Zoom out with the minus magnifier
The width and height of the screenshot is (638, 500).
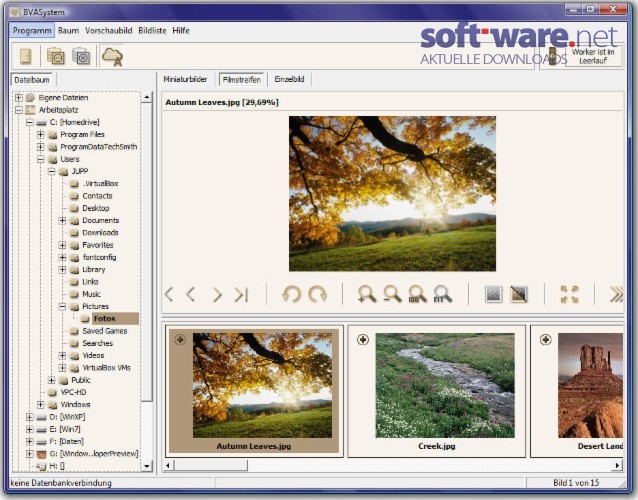[392, 294]
